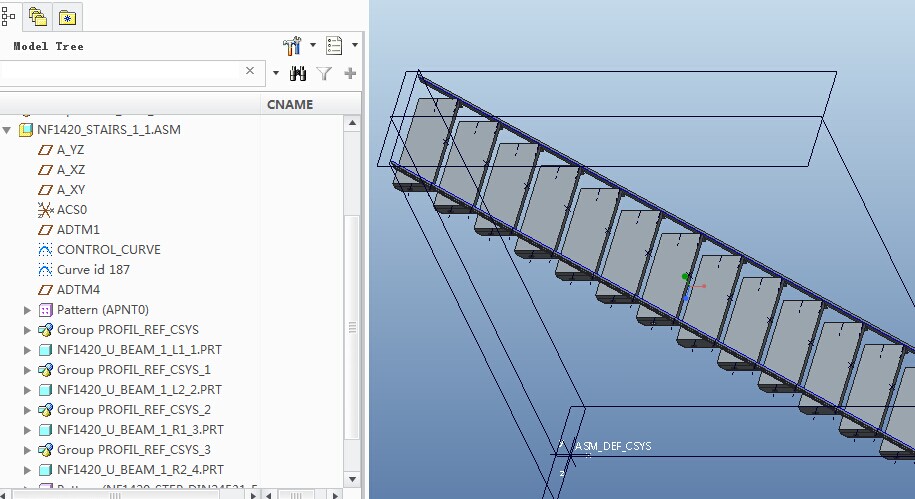This screenshot has height=499, width=915.
Task: Select ACS0 coordinate system item
Action: coord(72,210)
